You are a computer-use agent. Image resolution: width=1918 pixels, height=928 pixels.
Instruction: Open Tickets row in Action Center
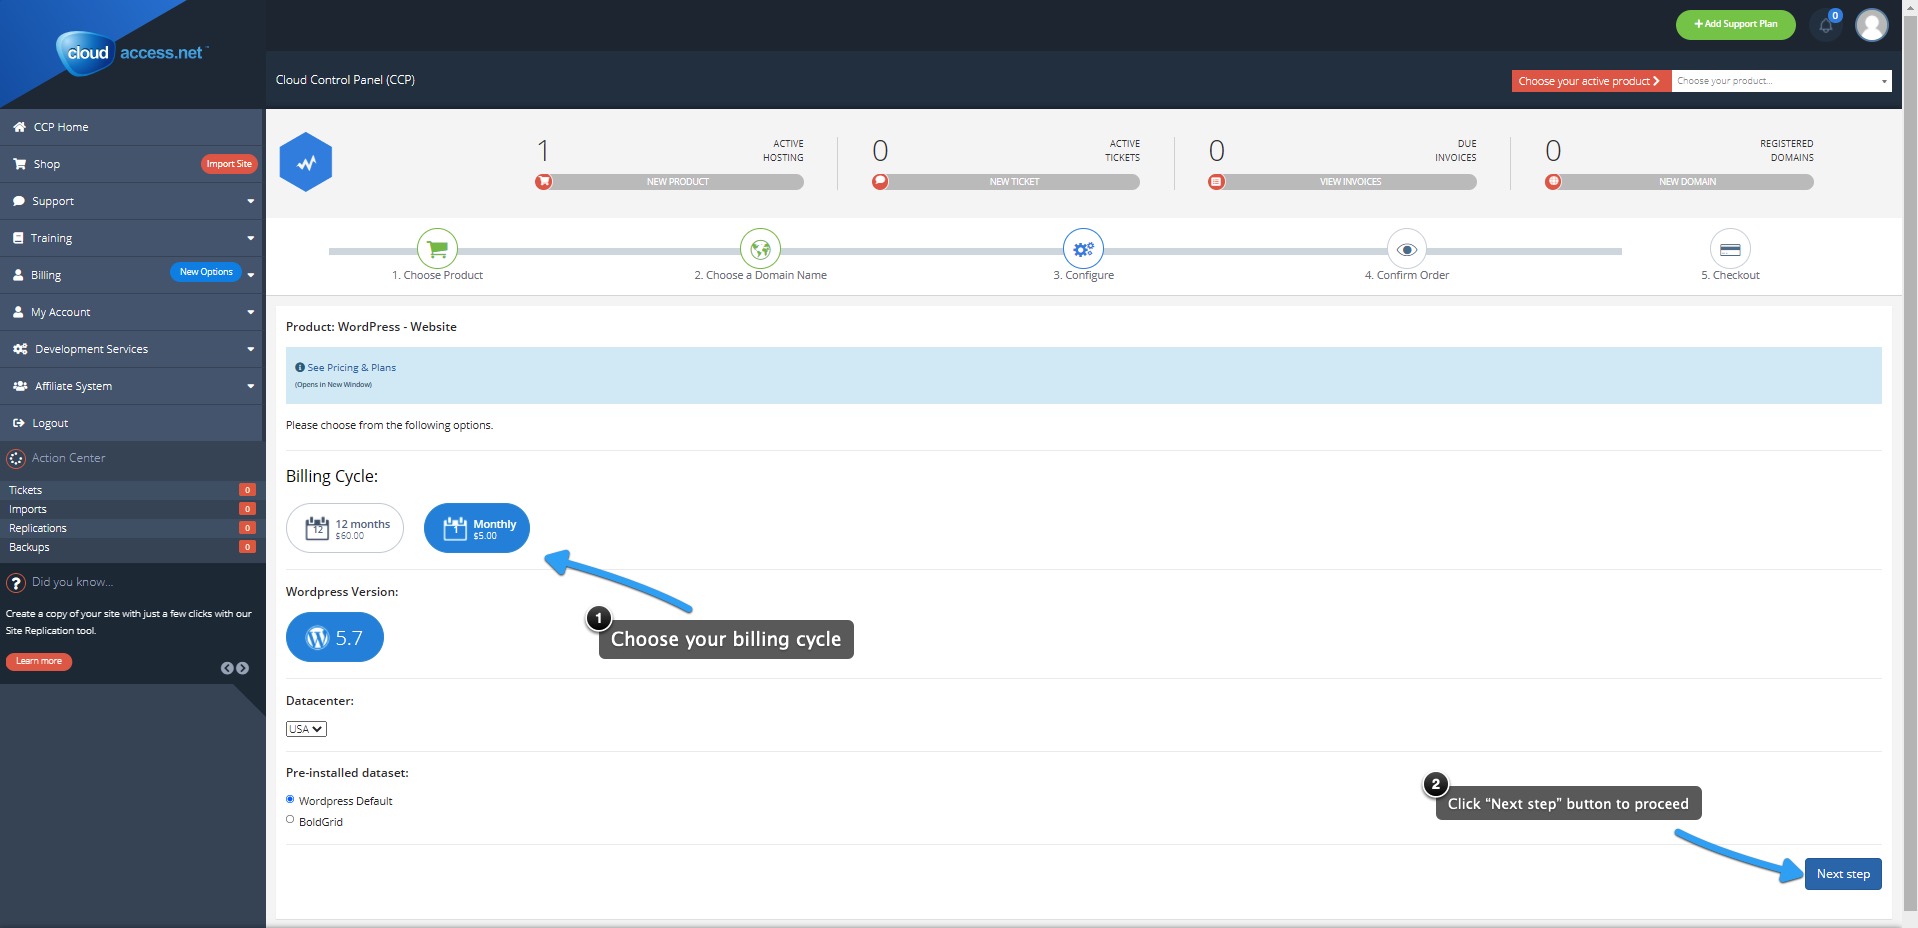[131, 490]
